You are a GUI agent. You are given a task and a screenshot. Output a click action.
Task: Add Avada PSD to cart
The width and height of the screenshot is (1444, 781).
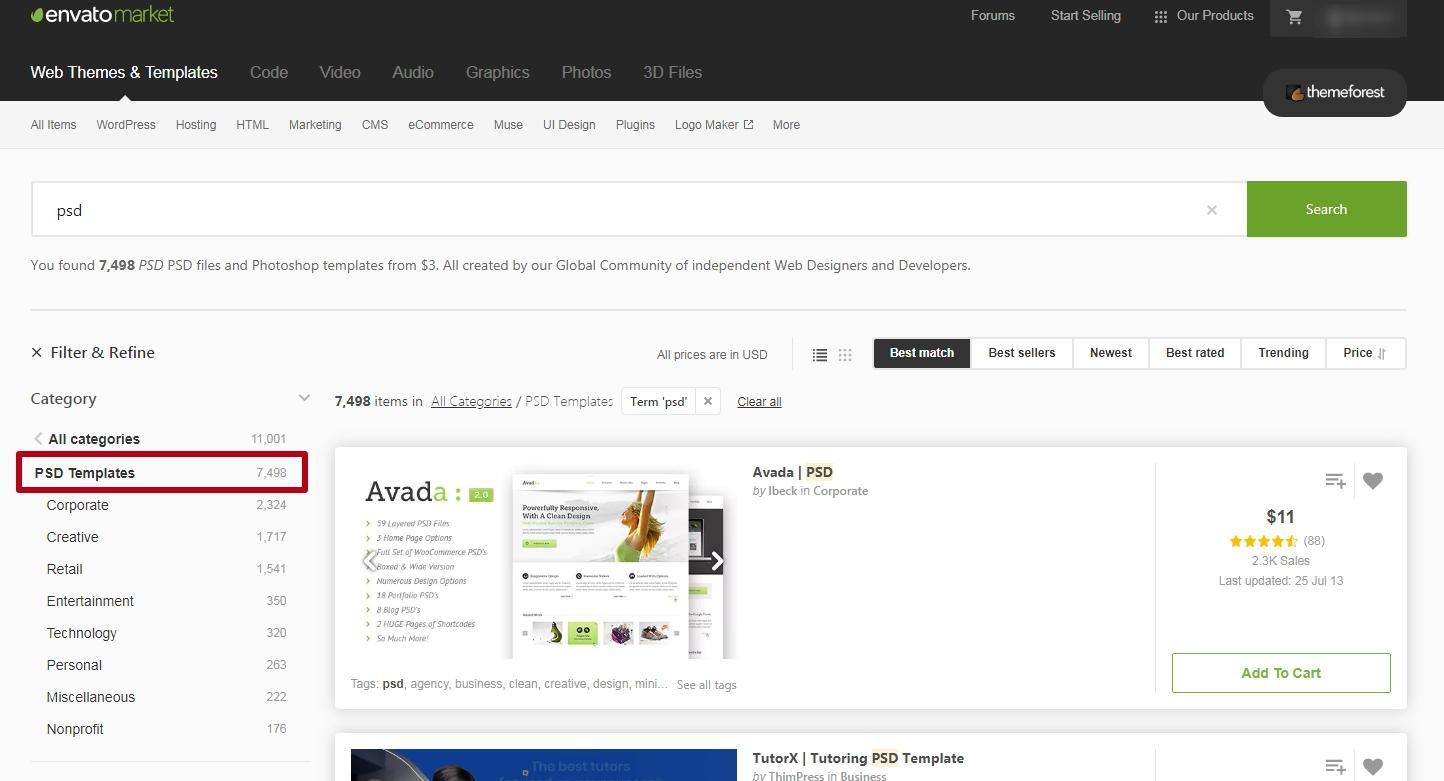(1281, 673)
